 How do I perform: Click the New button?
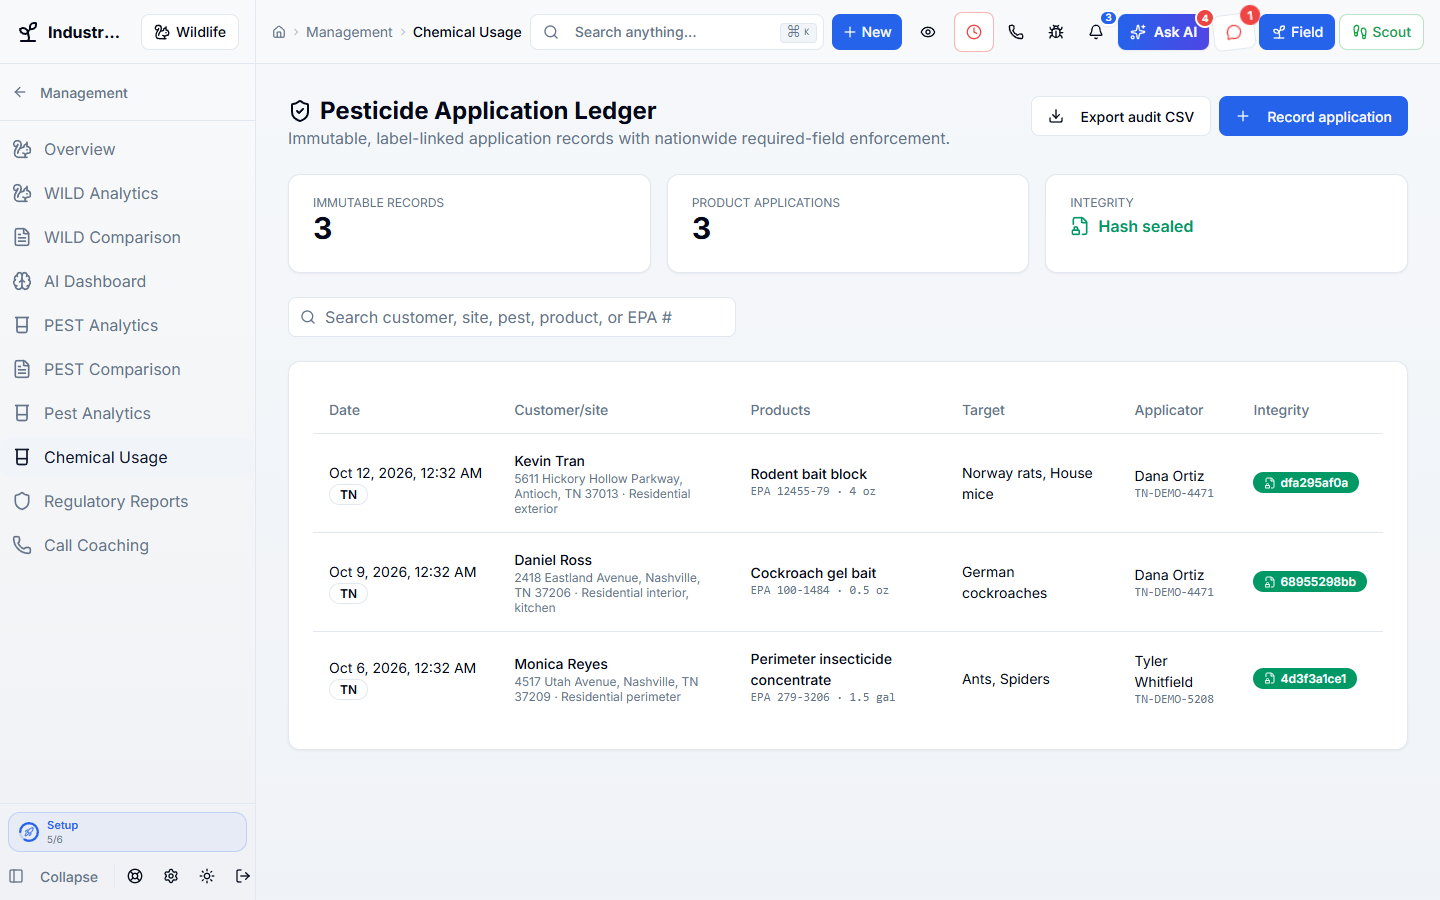pyautogui.click(x=867, y=32)
